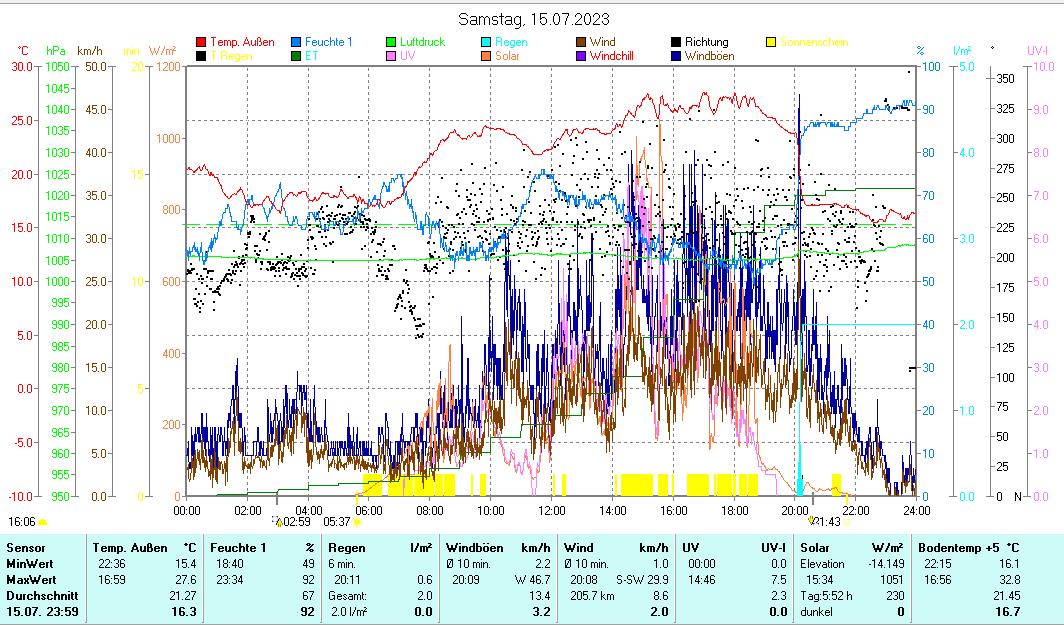Click the MaxWert row label in the table
The width and height of the screenshot is (1064, 625).
(29, 579)
